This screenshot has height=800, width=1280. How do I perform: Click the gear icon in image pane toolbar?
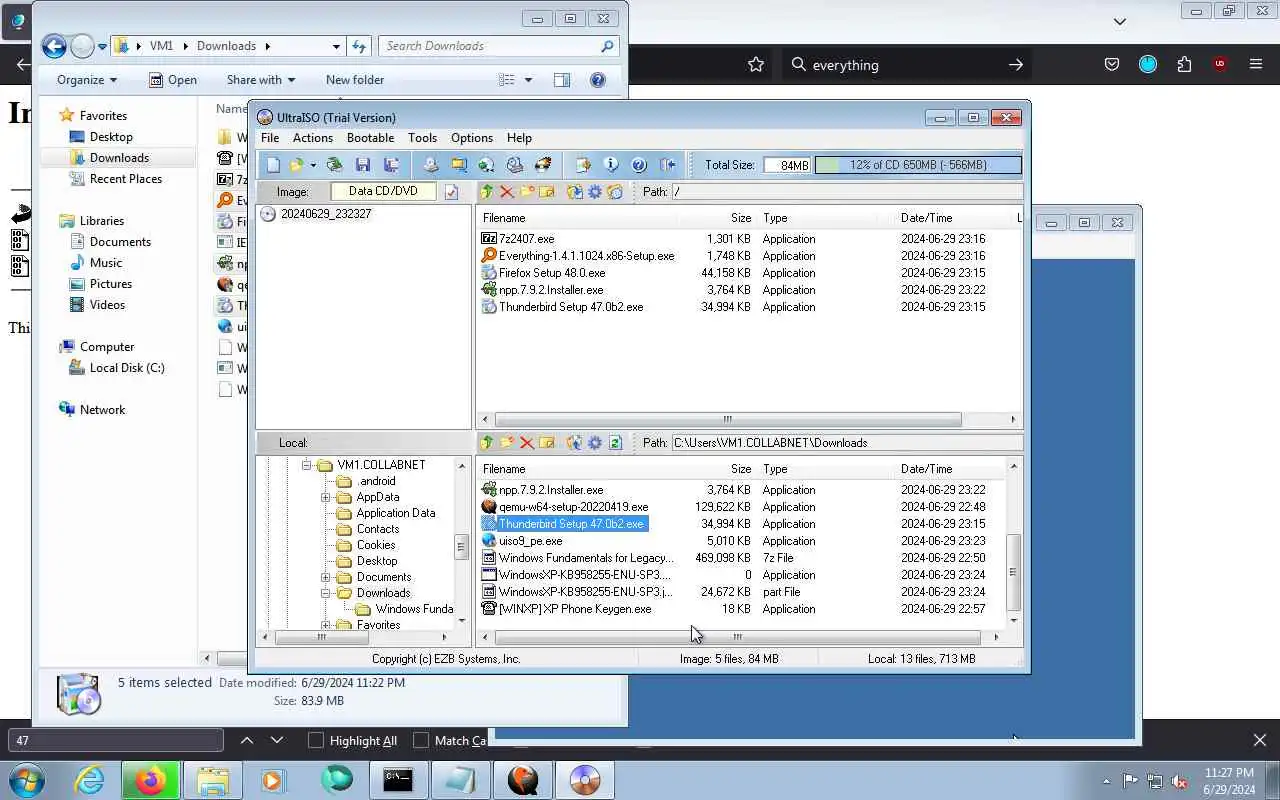(595, 191)
